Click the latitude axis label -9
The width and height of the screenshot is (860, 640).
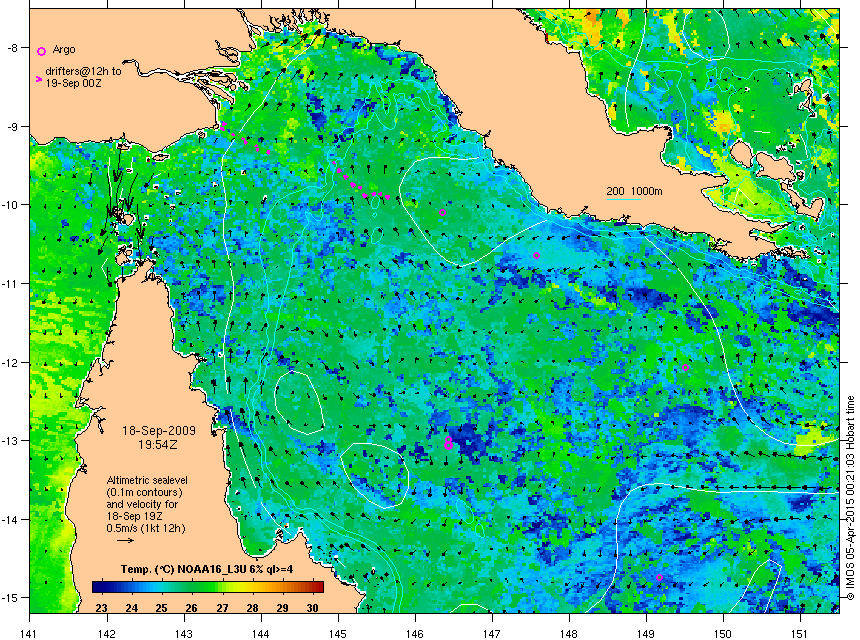(12, 126)
